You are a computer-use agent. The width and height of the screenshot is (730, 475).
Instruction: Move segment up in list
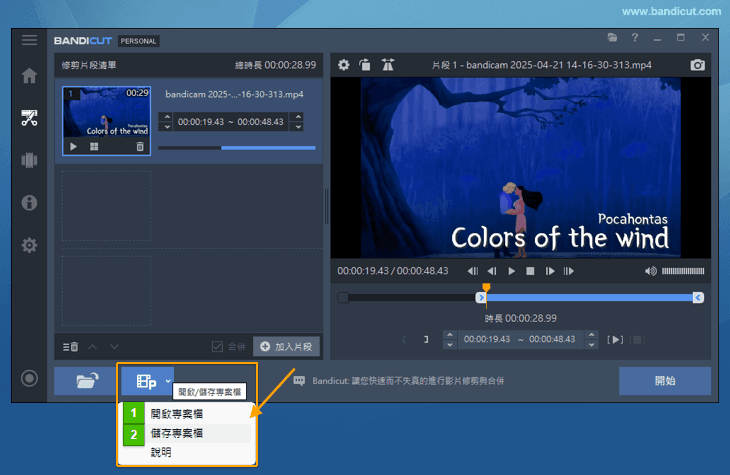93,346
